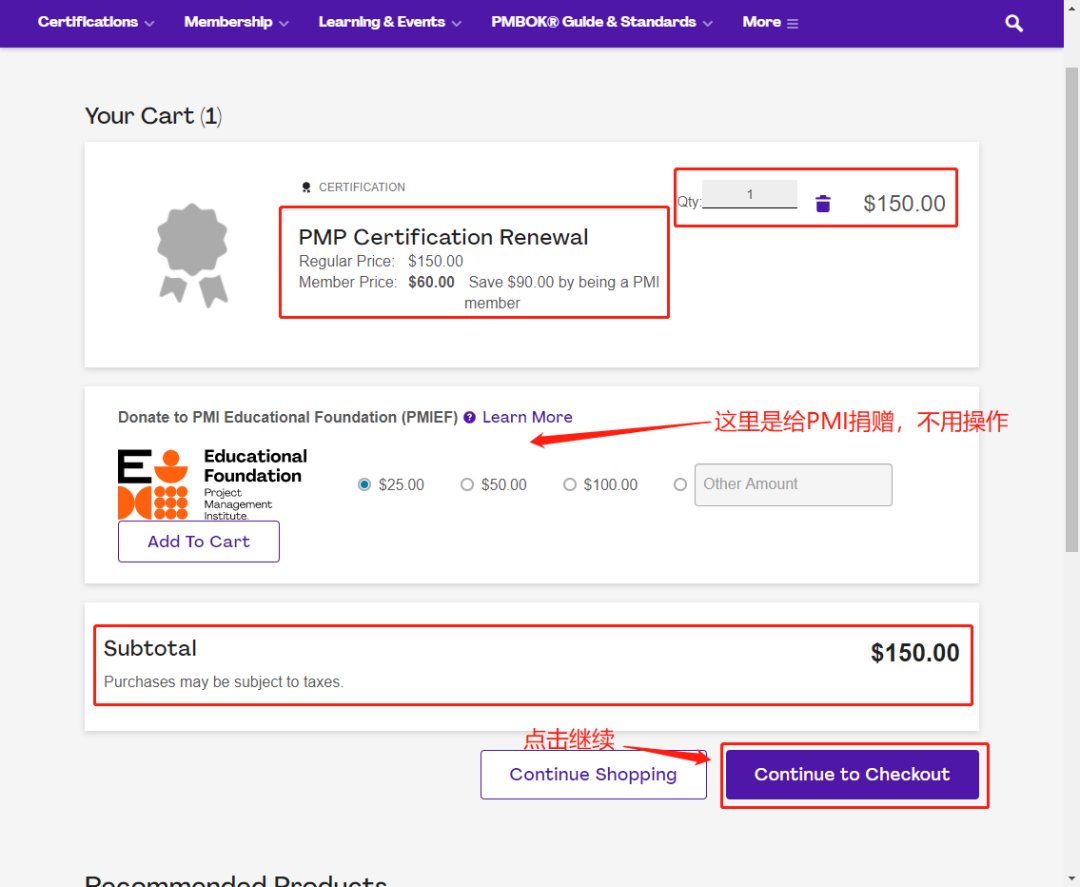Click the Donate to PMI Educational Foundation heading
The height and width of the screenshot is (887, 1080).
coord(288,417)
